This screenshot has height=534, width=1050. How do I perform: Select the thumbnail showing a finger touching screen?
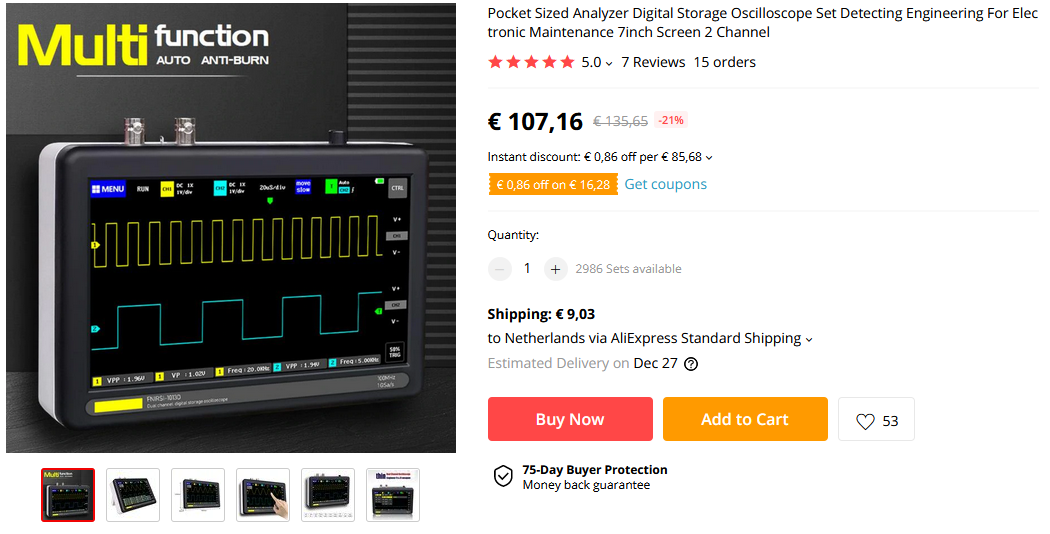point(262,494)
